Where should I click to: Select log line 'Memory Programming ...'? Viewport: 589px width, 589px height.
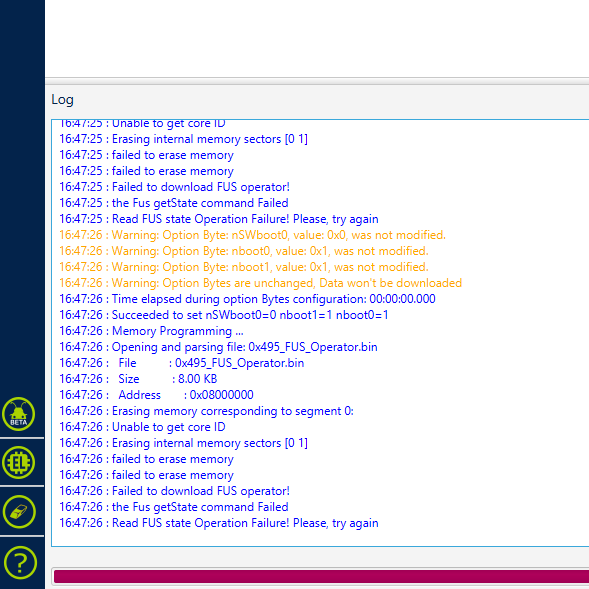[x=151, y=331]
